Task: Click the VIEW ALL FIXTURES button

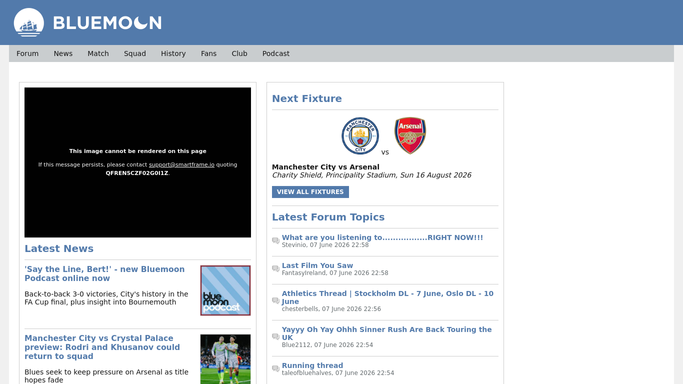Action: pyautogui.click(x=310, y=192)
